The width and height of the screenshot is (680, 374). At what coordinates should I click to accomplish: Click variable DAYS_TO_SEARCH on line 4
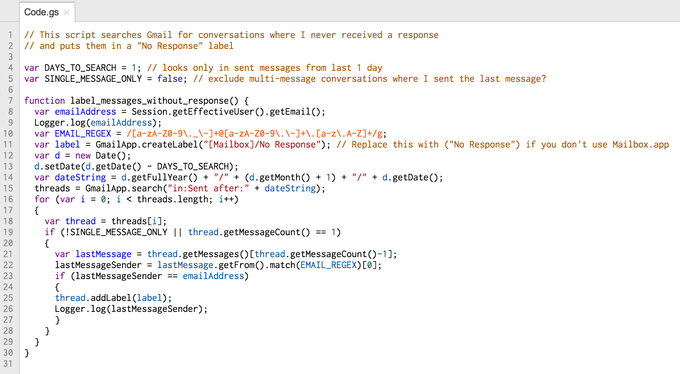tap(80, 68)
